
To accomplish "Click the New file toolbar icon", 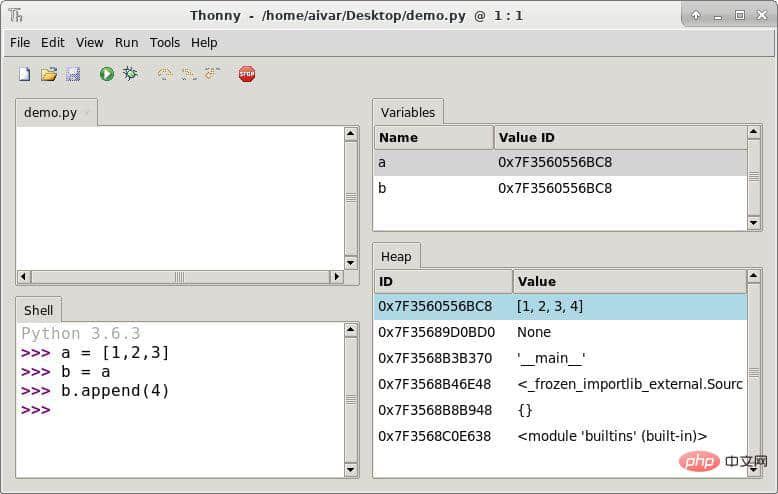I will coord(24,74).
